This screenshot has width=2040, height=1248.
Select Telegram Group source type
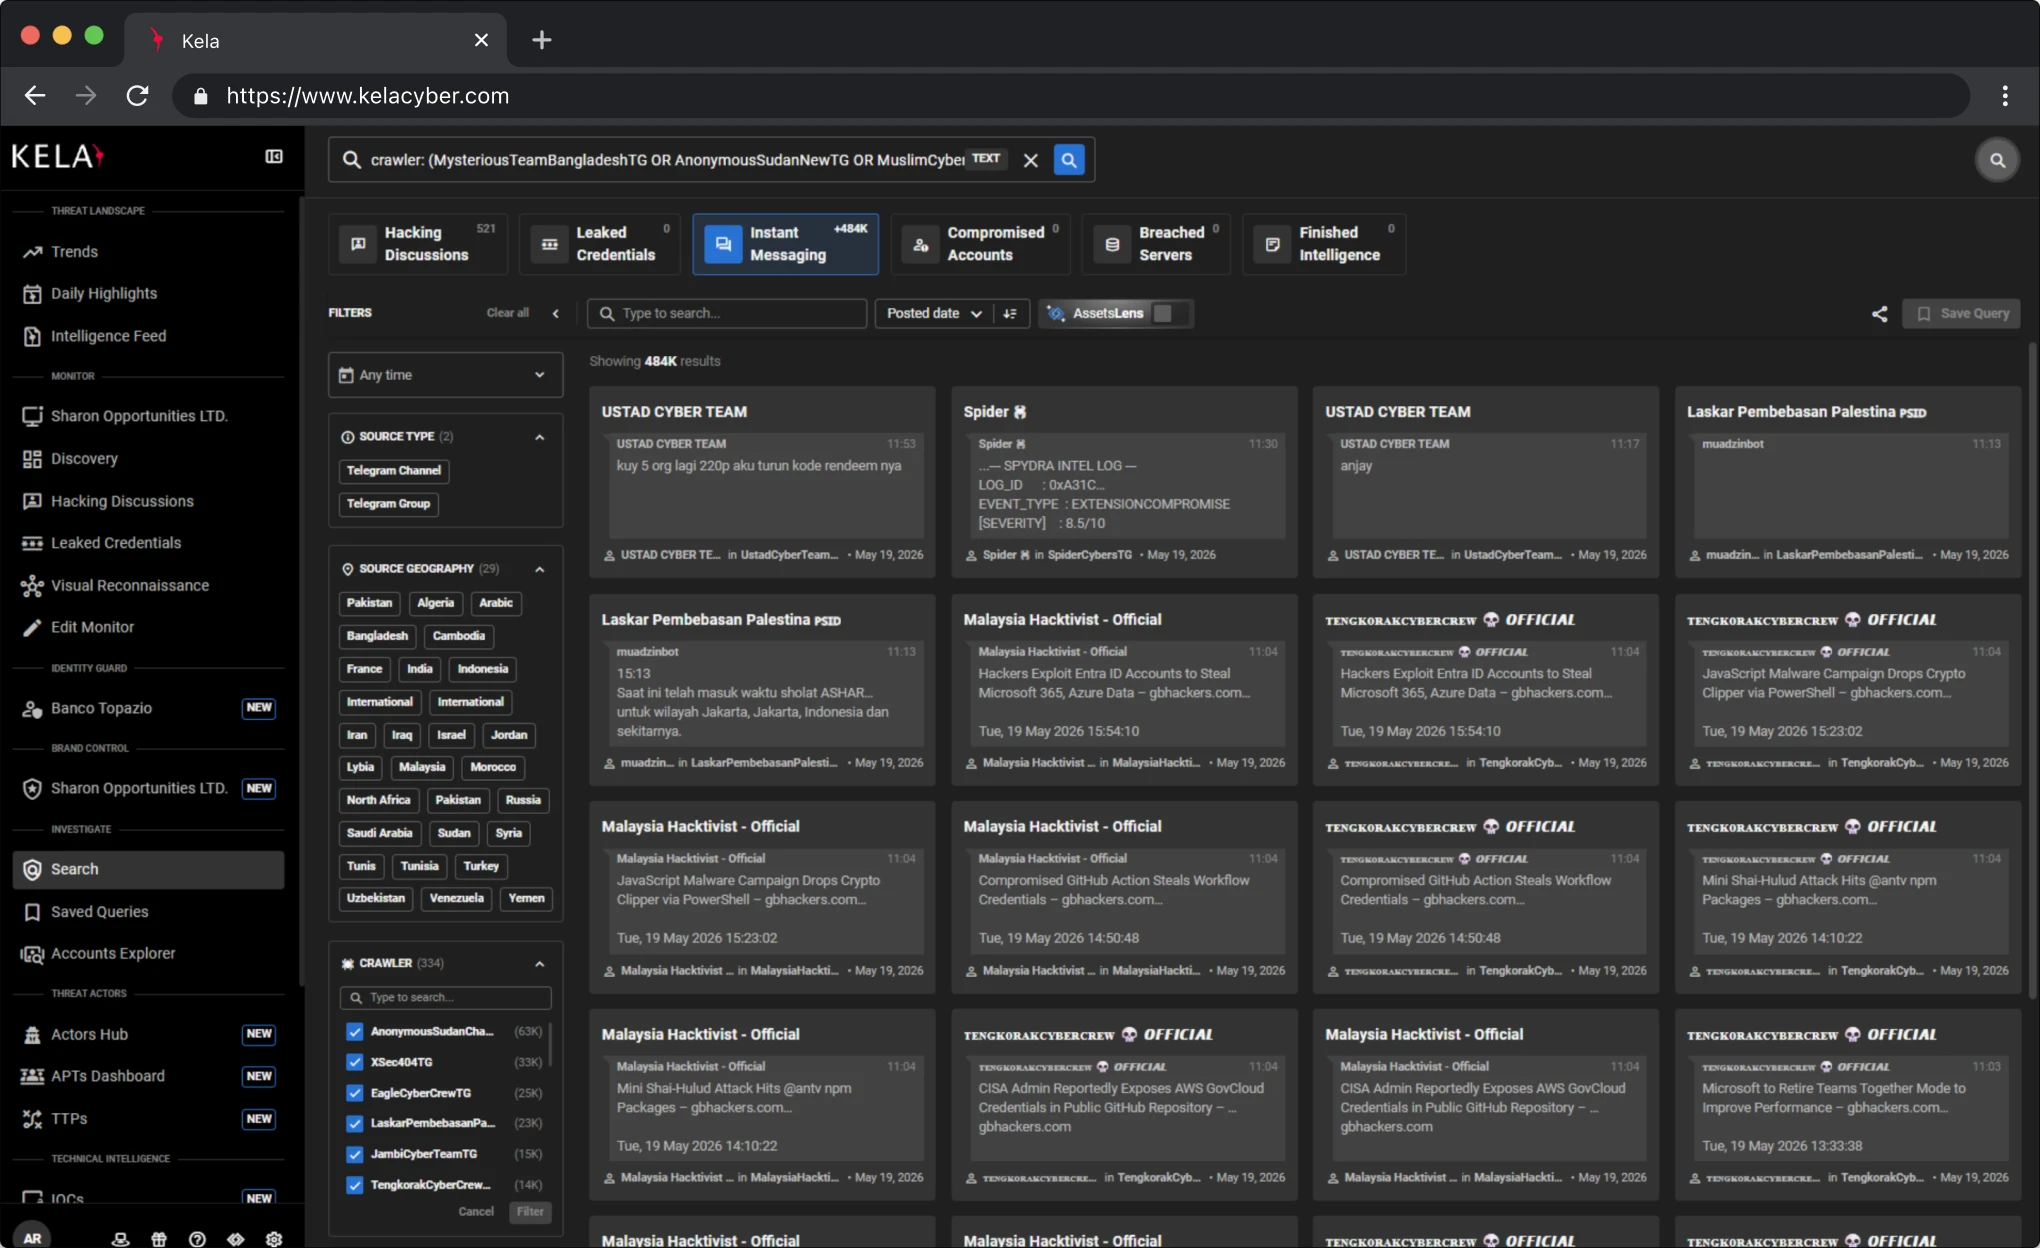click(x=388, y=504)
